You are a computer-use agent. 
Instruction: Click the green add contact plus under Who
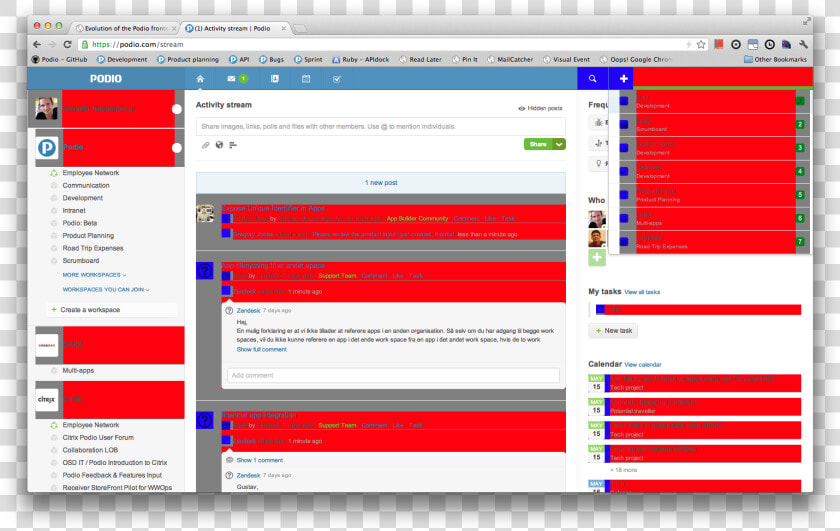click(x=597, y=258)
